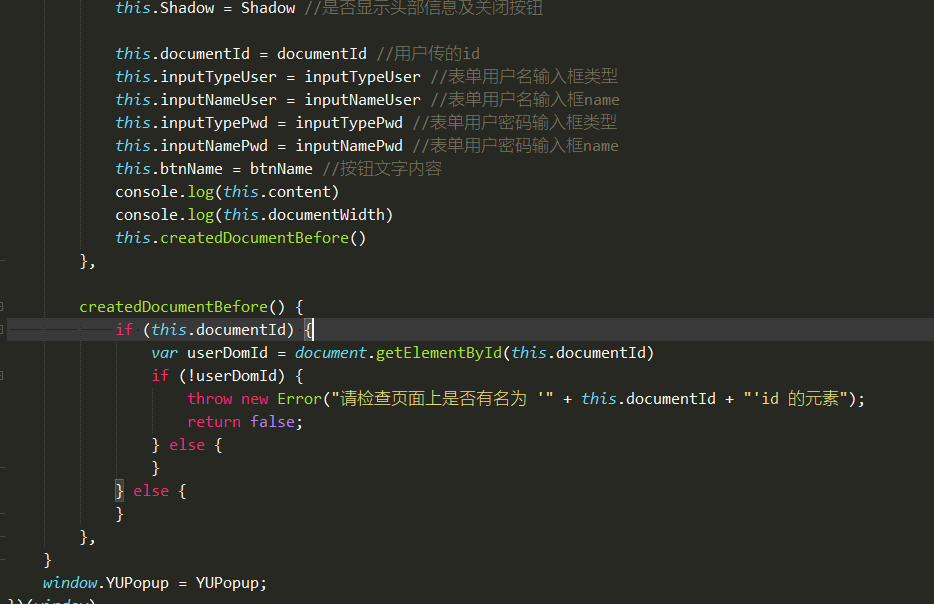Click 'YUPopup;' at the end of the assignment
The image size is (934, 604).
point(231,583)
